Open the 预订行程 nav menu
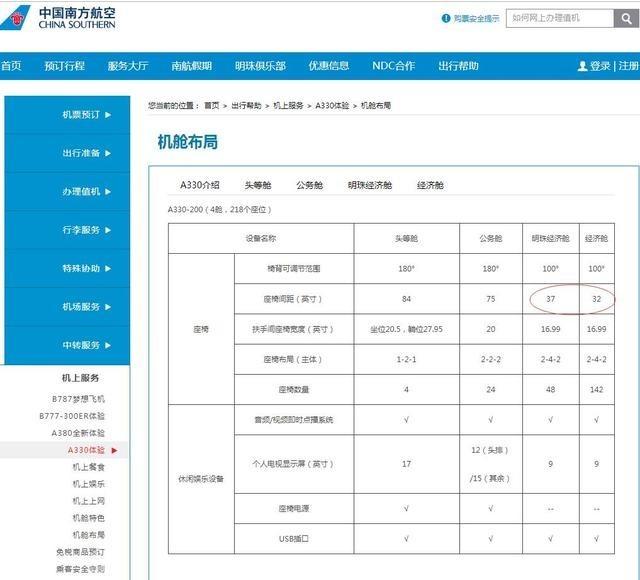640x580 pixels. 64,66
